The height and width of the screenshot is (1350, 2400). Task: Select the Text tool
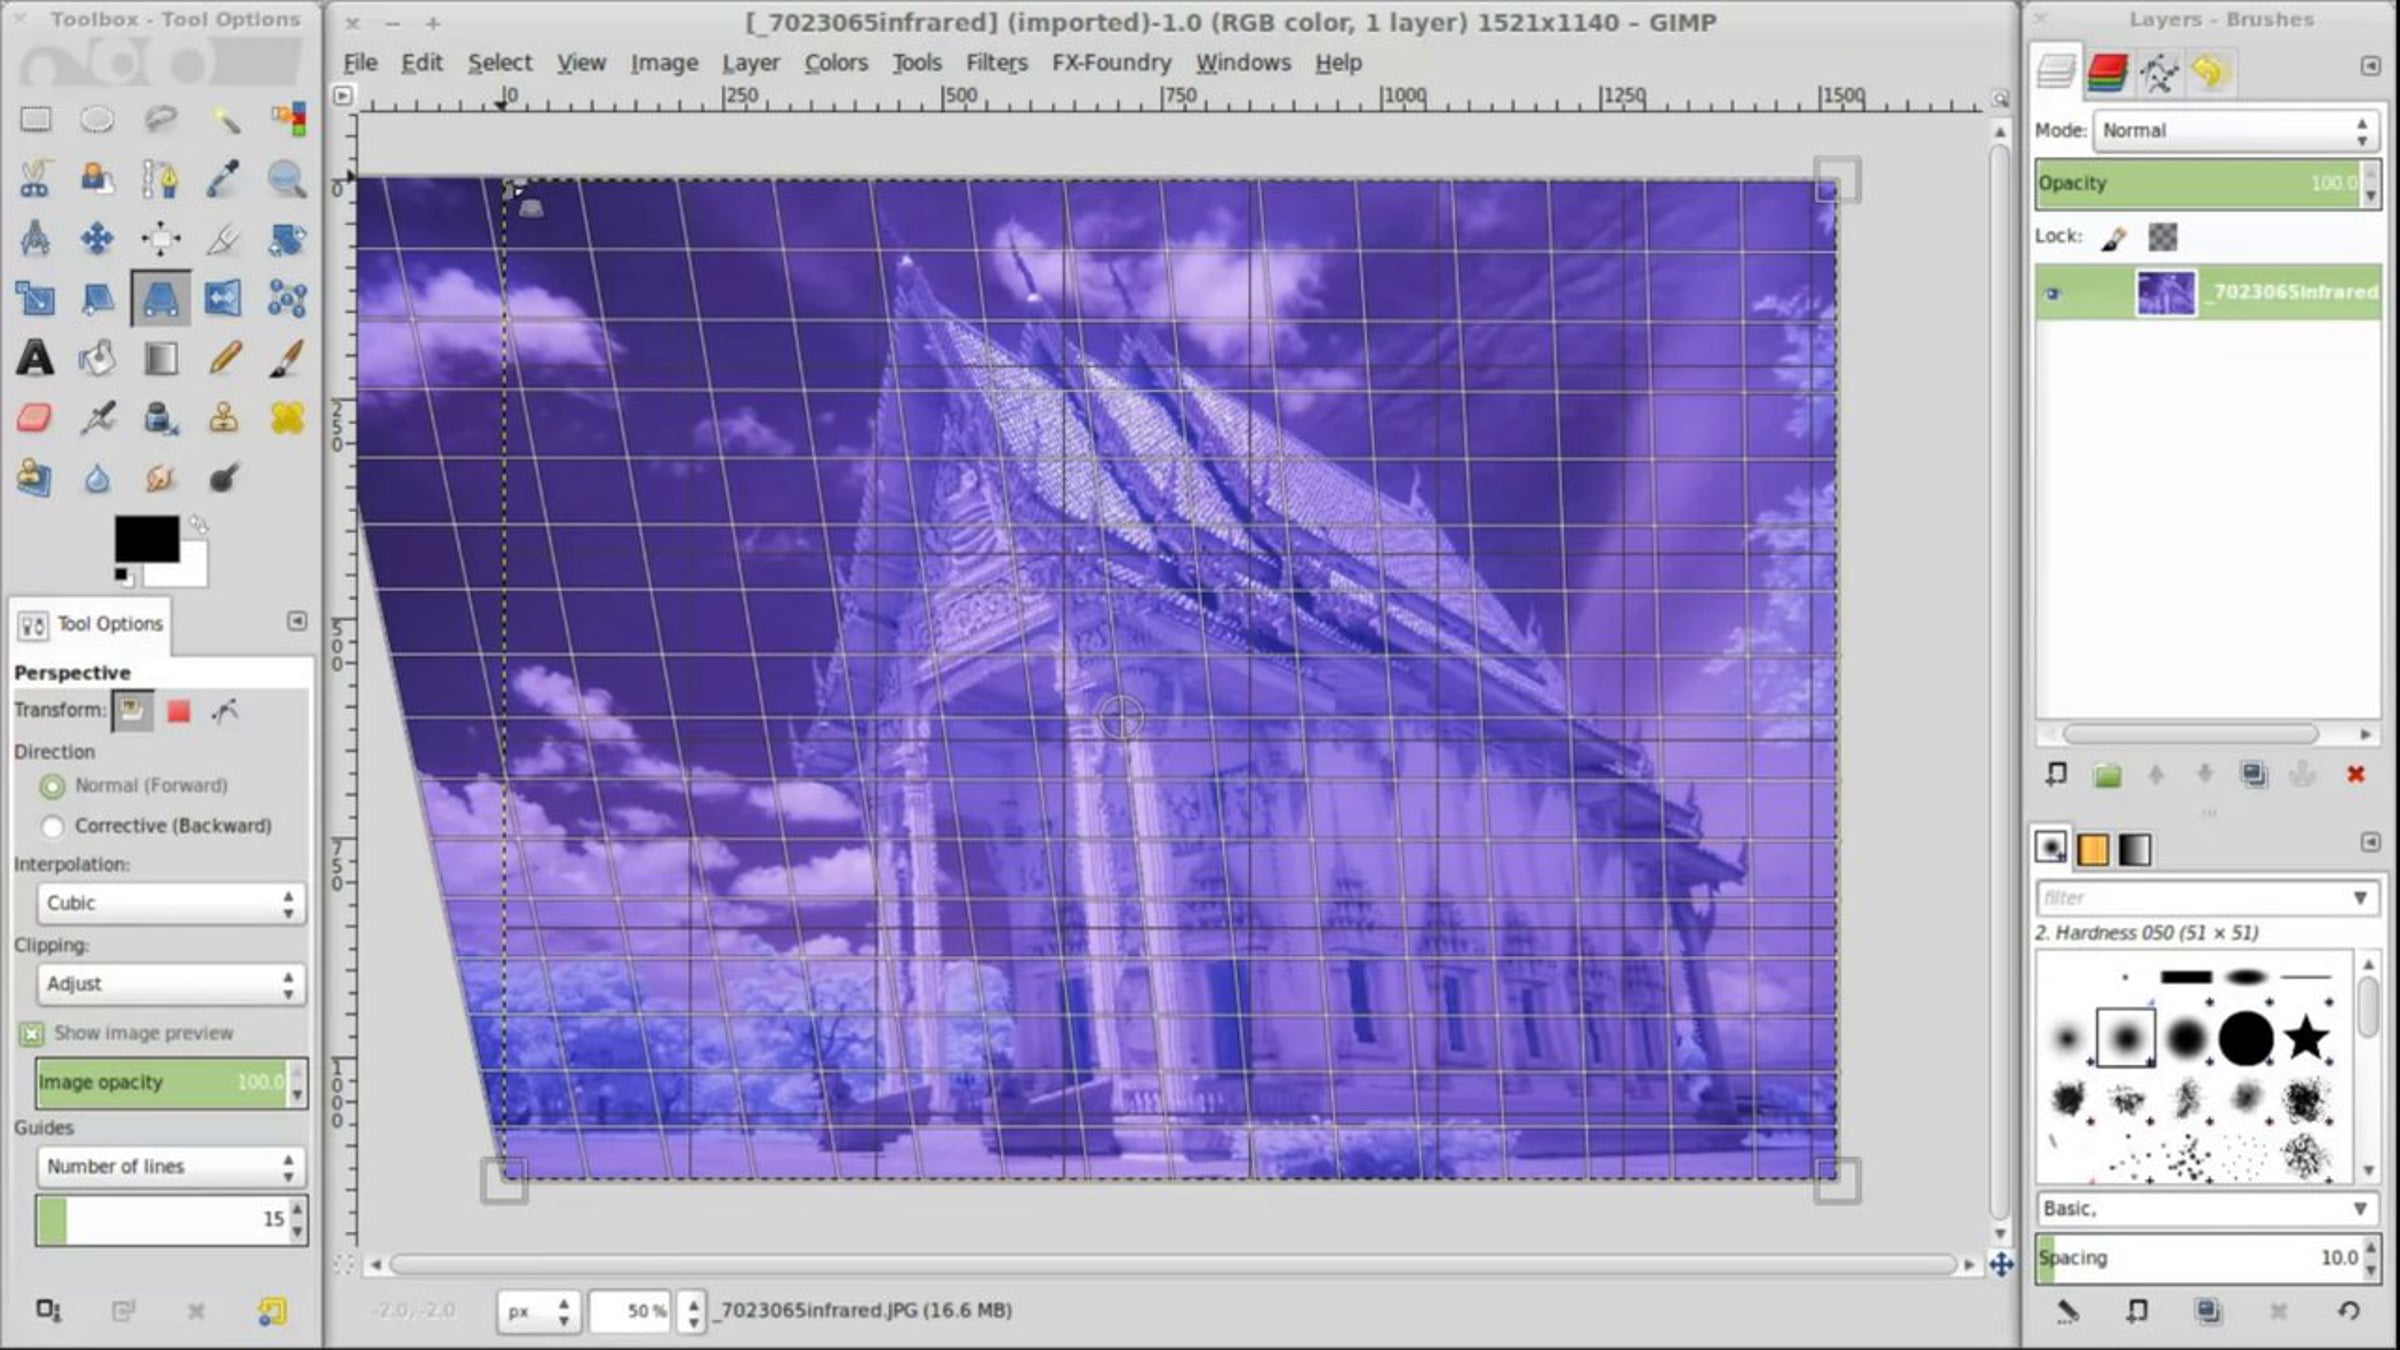35,358
